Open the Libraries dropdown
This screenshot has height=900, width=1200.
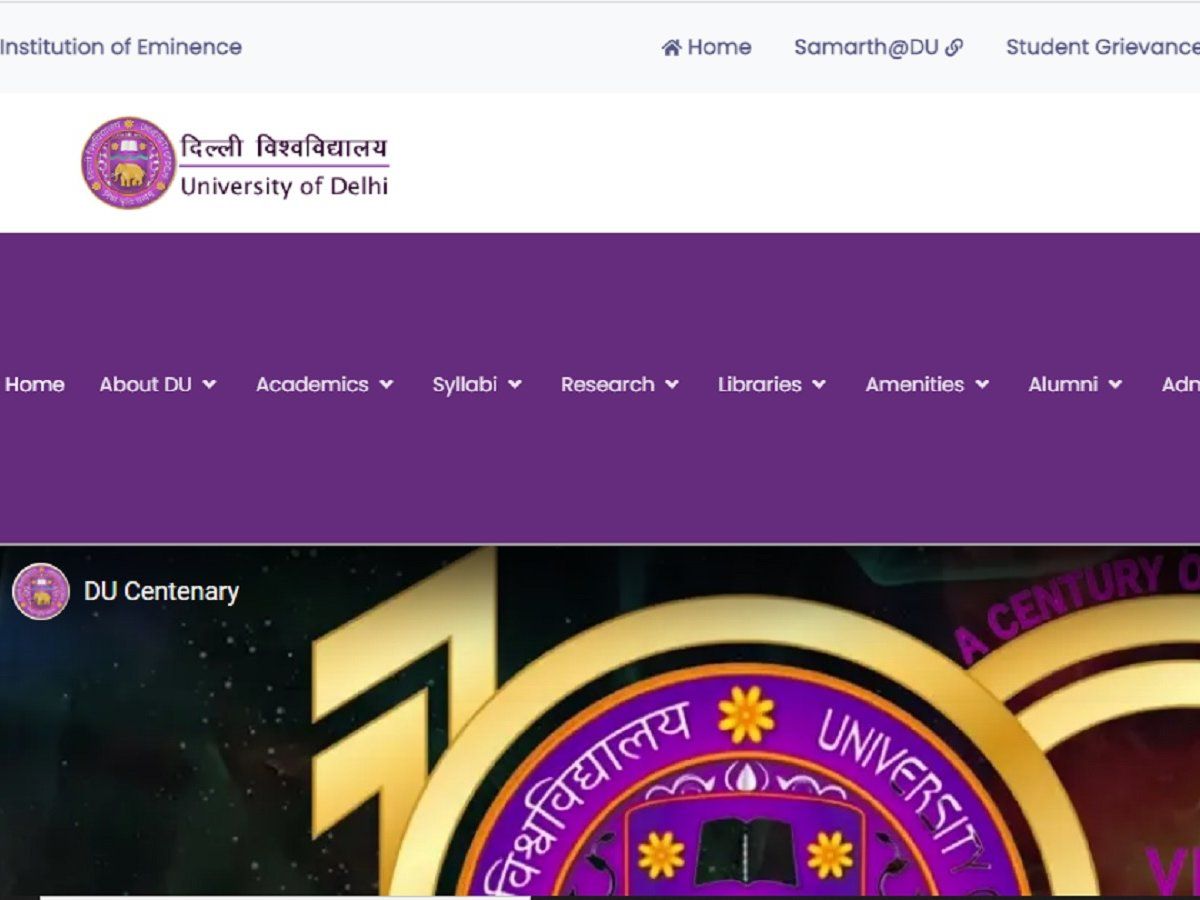point(772,384)
